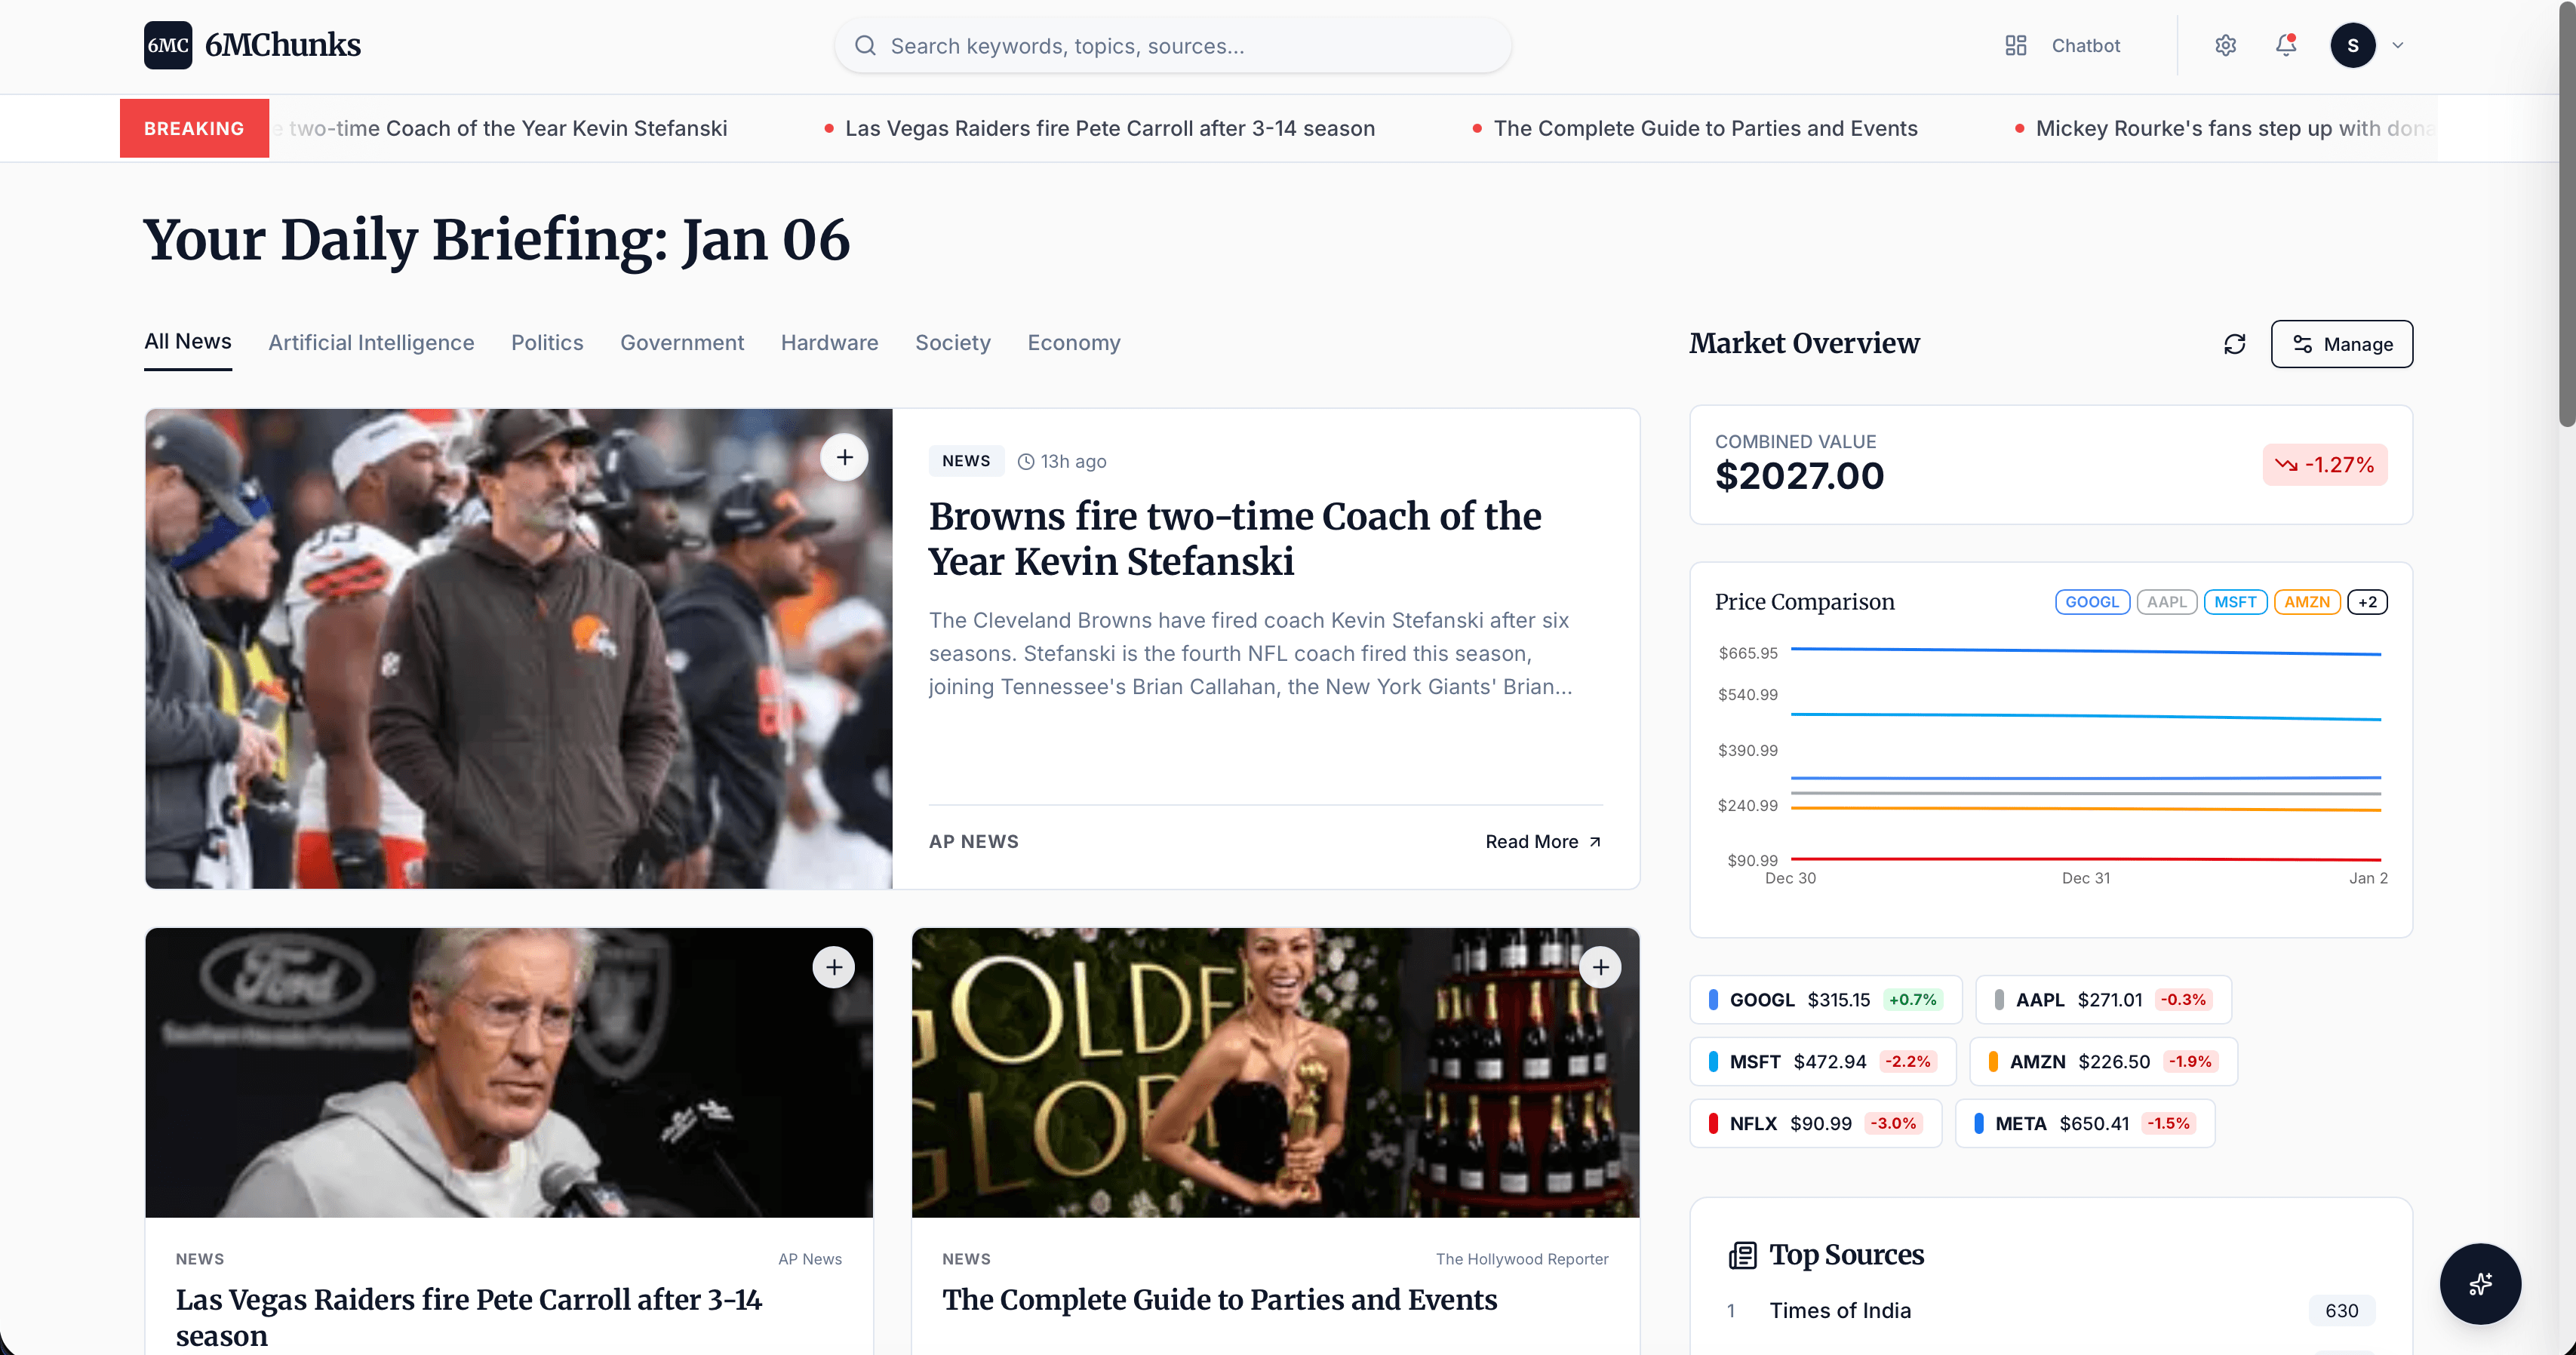Select the Economy tab

(1073, 342)
